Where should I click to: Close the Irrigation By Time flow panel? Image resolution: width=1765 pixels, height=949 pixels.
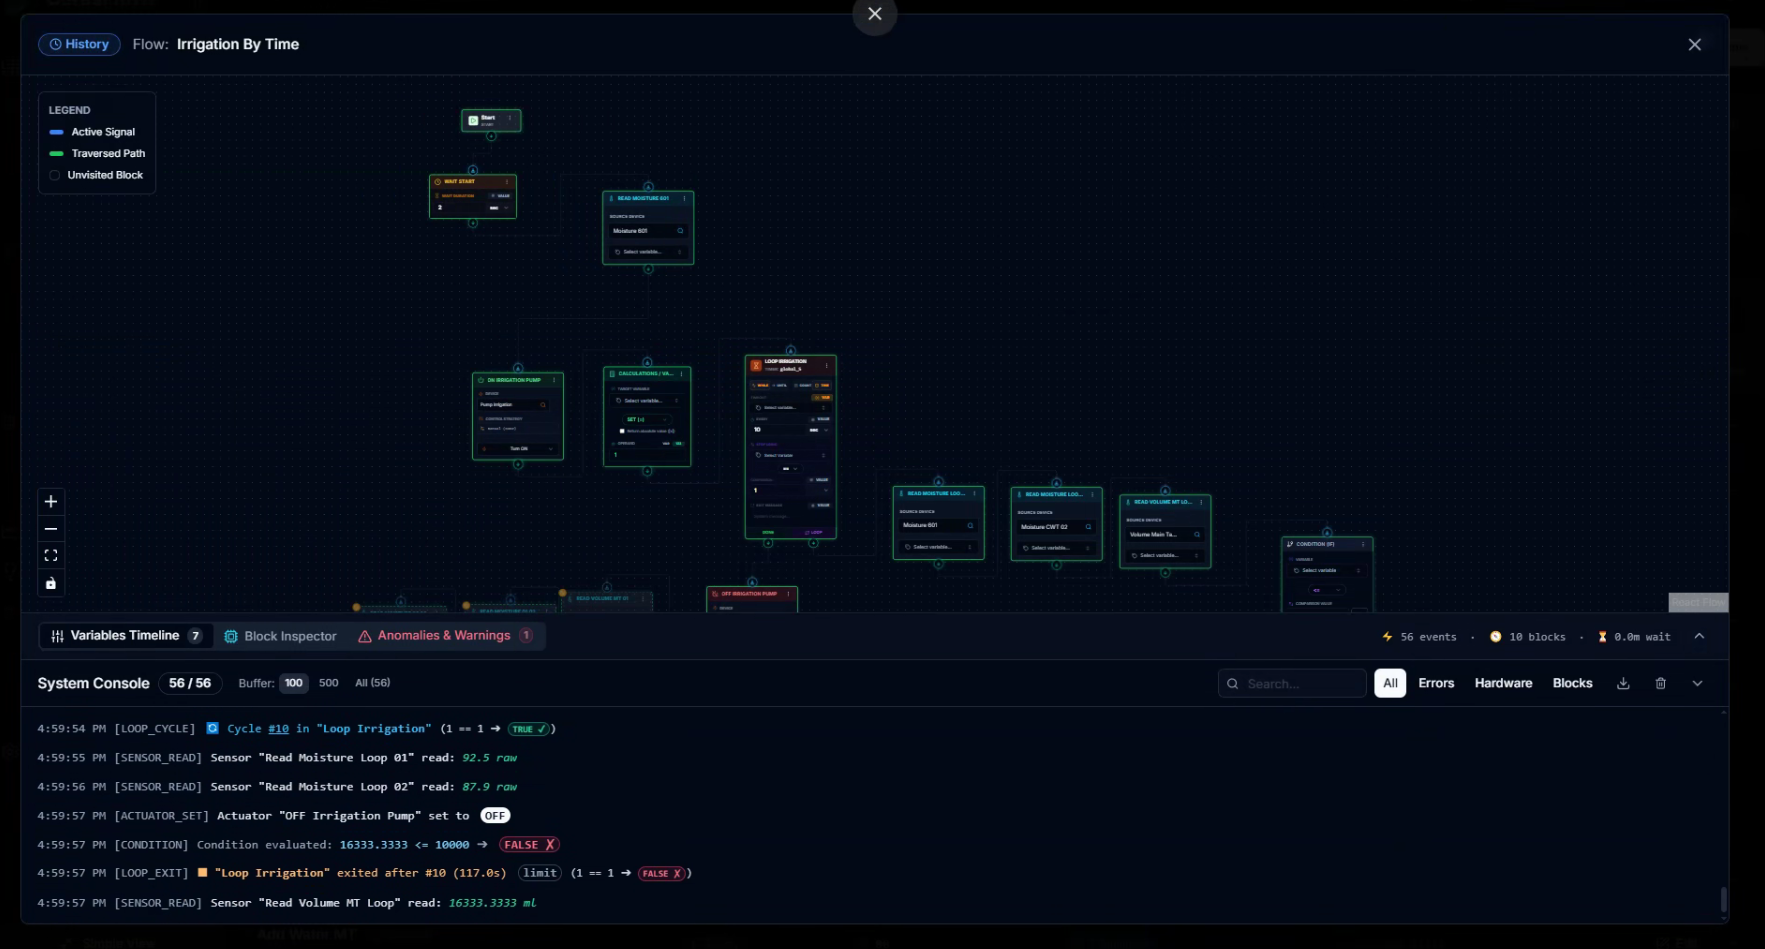pyautogui.click(x=1694, y=45)
